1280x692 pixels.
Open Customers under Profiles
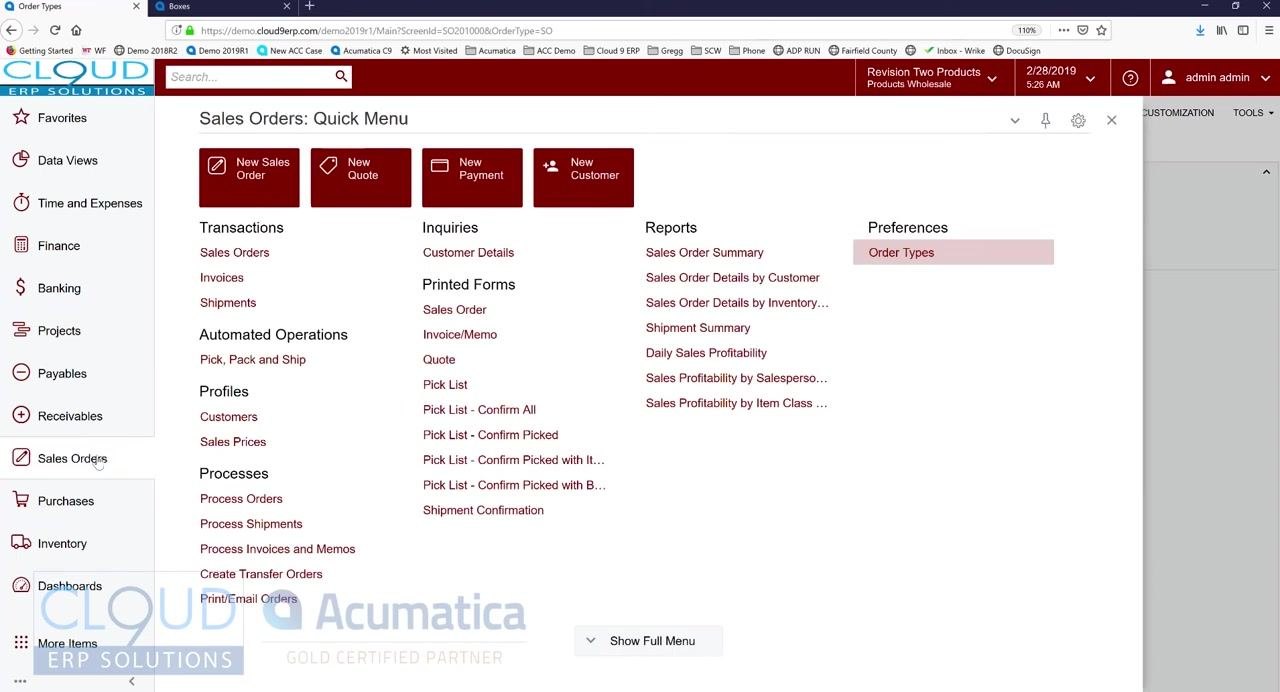click(229, 417)
